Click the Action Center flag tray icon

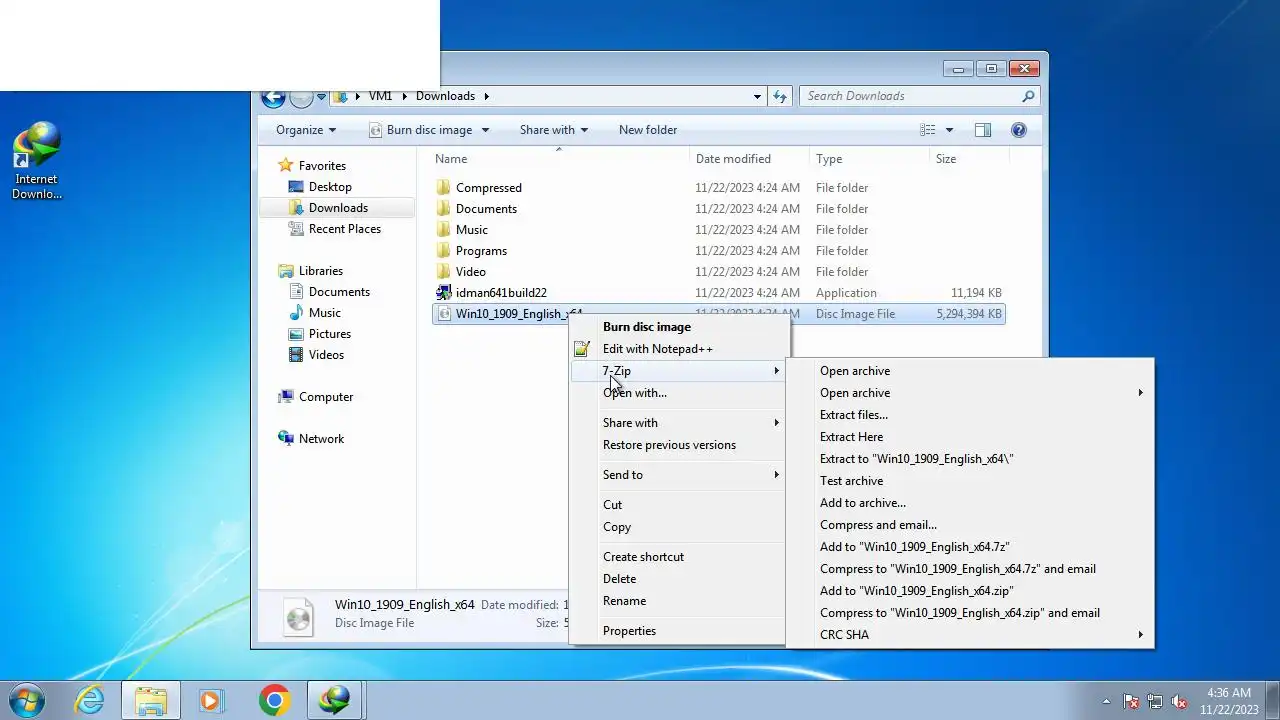coord(1131,701)
